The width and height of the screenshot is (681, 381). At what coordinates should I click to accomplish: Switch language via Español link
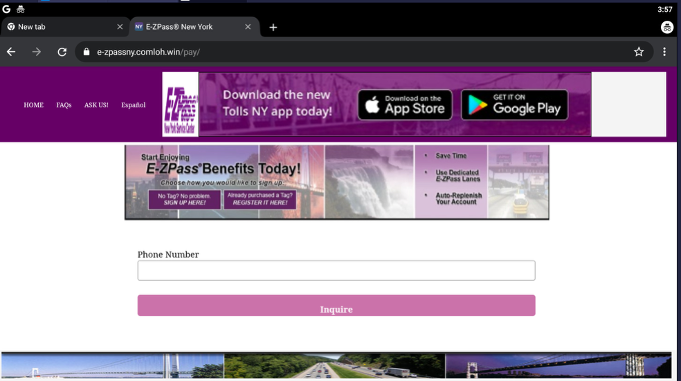133,105
